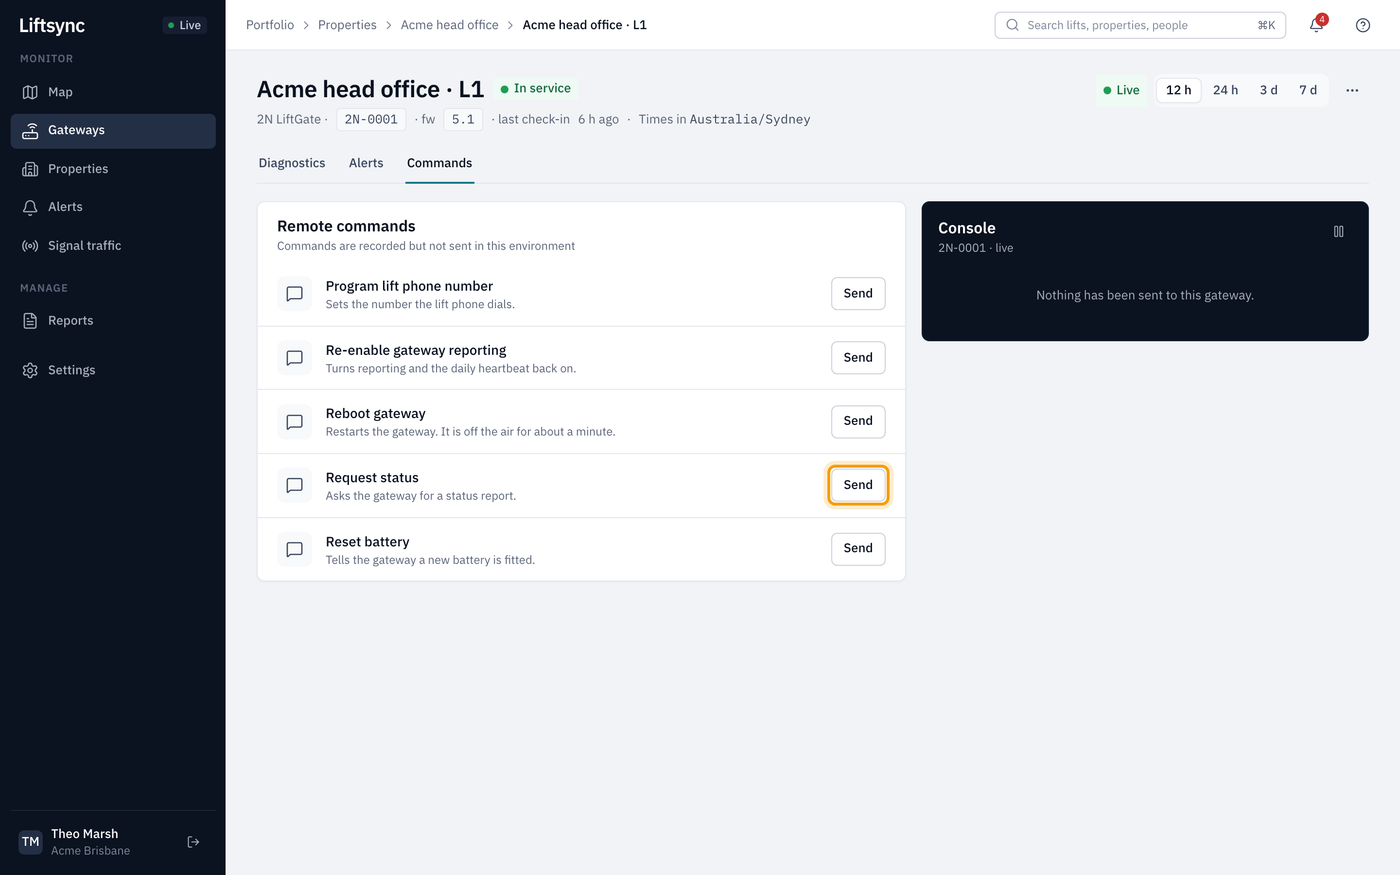This screenshot has width=1400, height=875.
Task: Click the 2N-0001 gateway ID chip
Action: 371,120
